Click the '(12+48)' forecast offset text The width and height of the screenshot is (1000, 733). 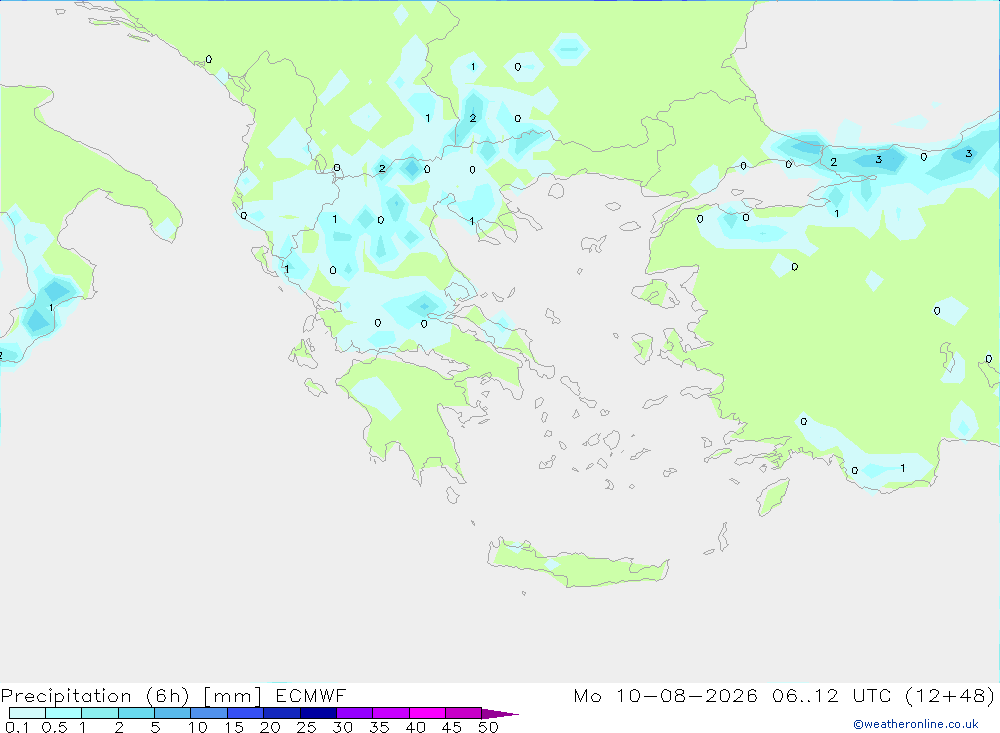tap(950, 695)
